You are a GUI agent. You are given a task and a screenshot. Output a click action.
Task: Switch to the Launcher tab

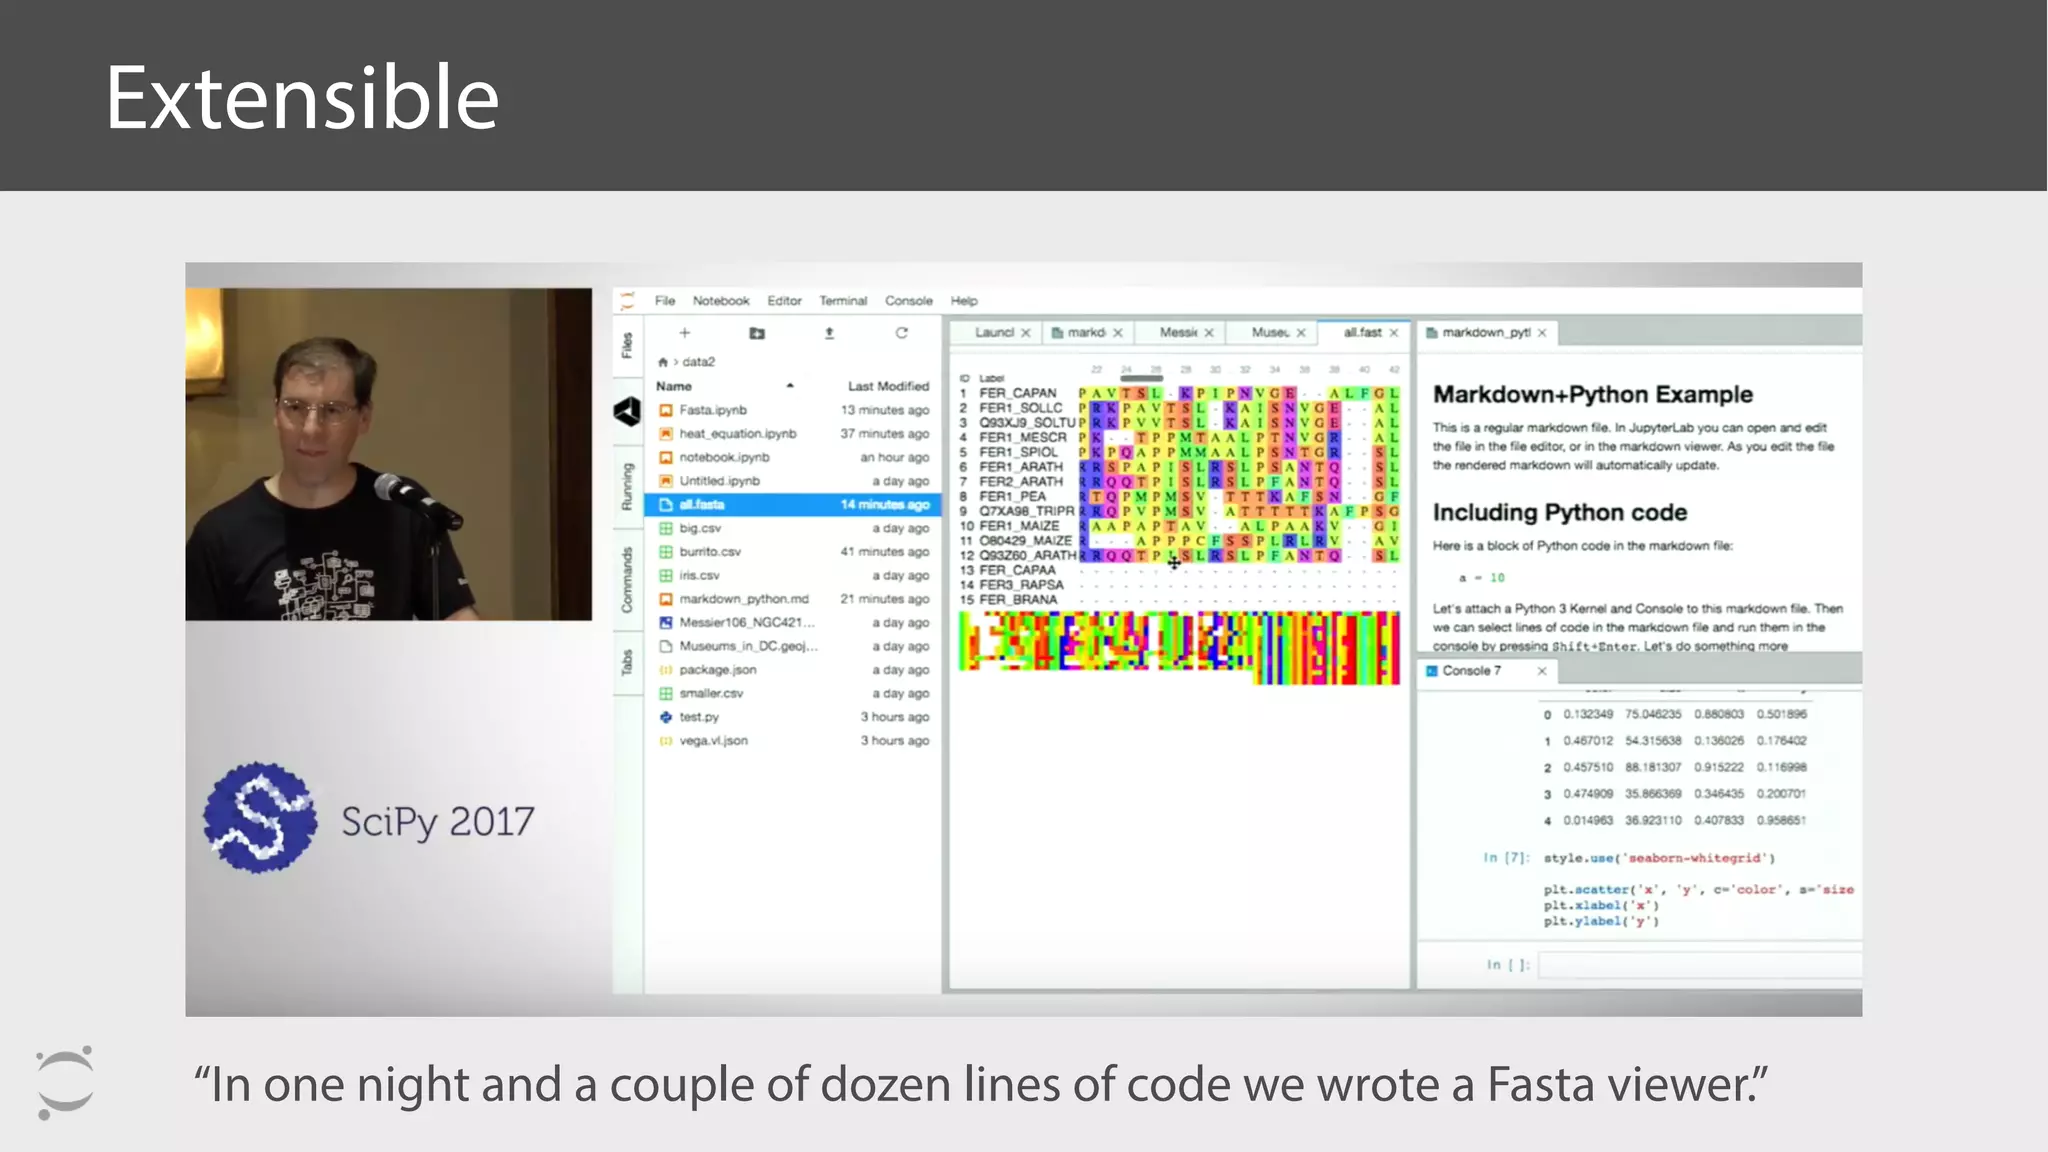click(994, 333)
